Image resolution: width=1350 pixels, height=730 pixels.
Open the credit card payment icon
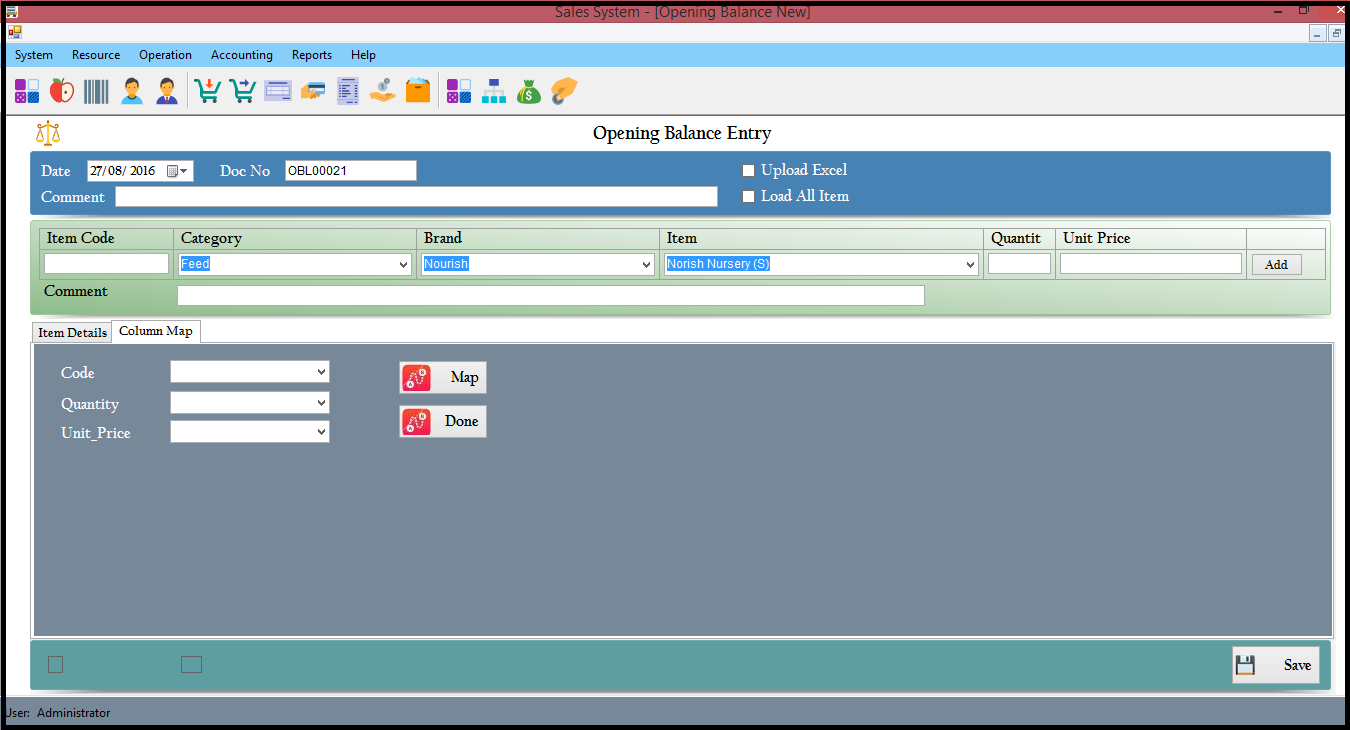click(313, 92)
